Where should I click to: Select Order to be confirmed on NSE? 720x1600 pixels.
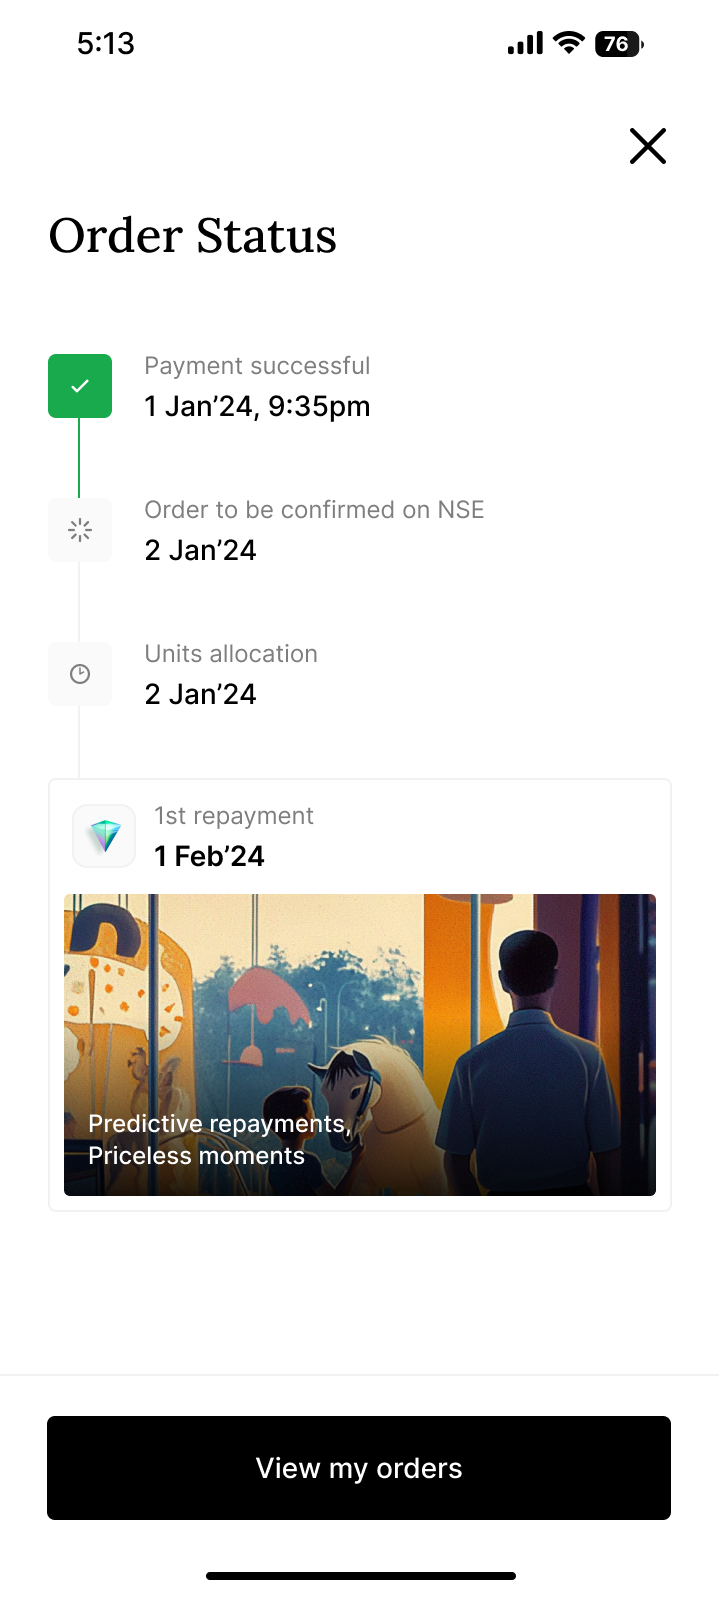(314, 510)
